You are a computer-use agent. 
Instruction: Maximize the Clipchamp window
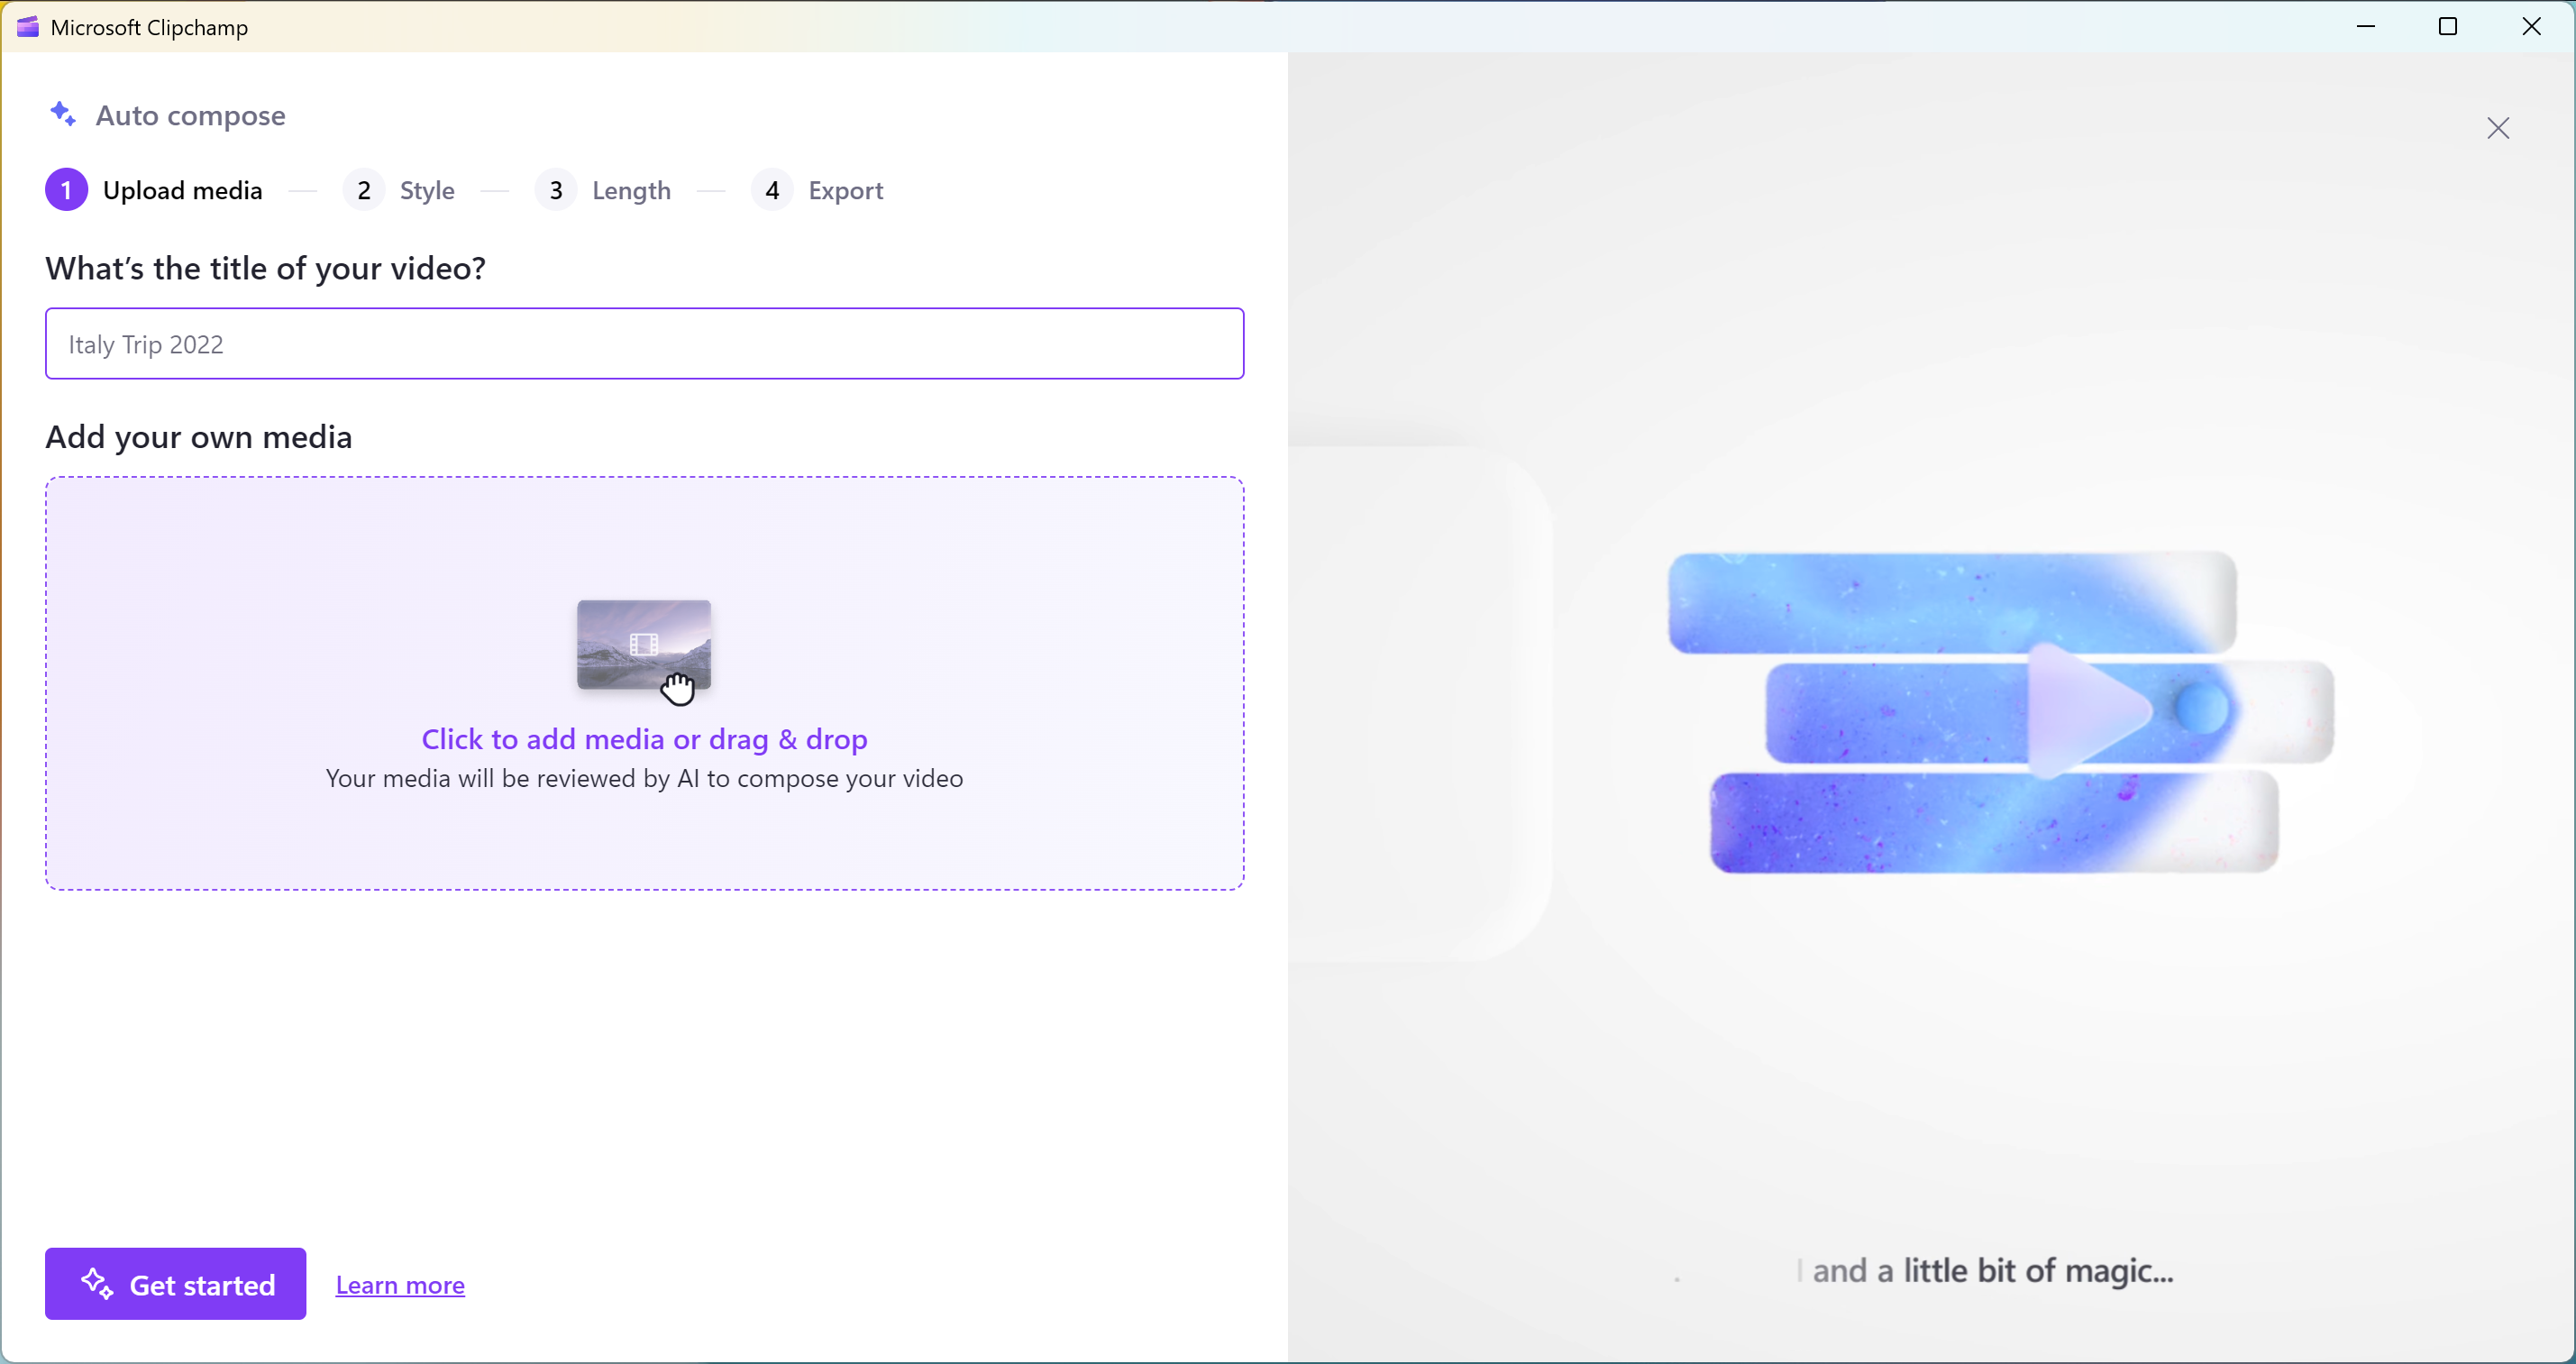click(x=2448, y=27)
